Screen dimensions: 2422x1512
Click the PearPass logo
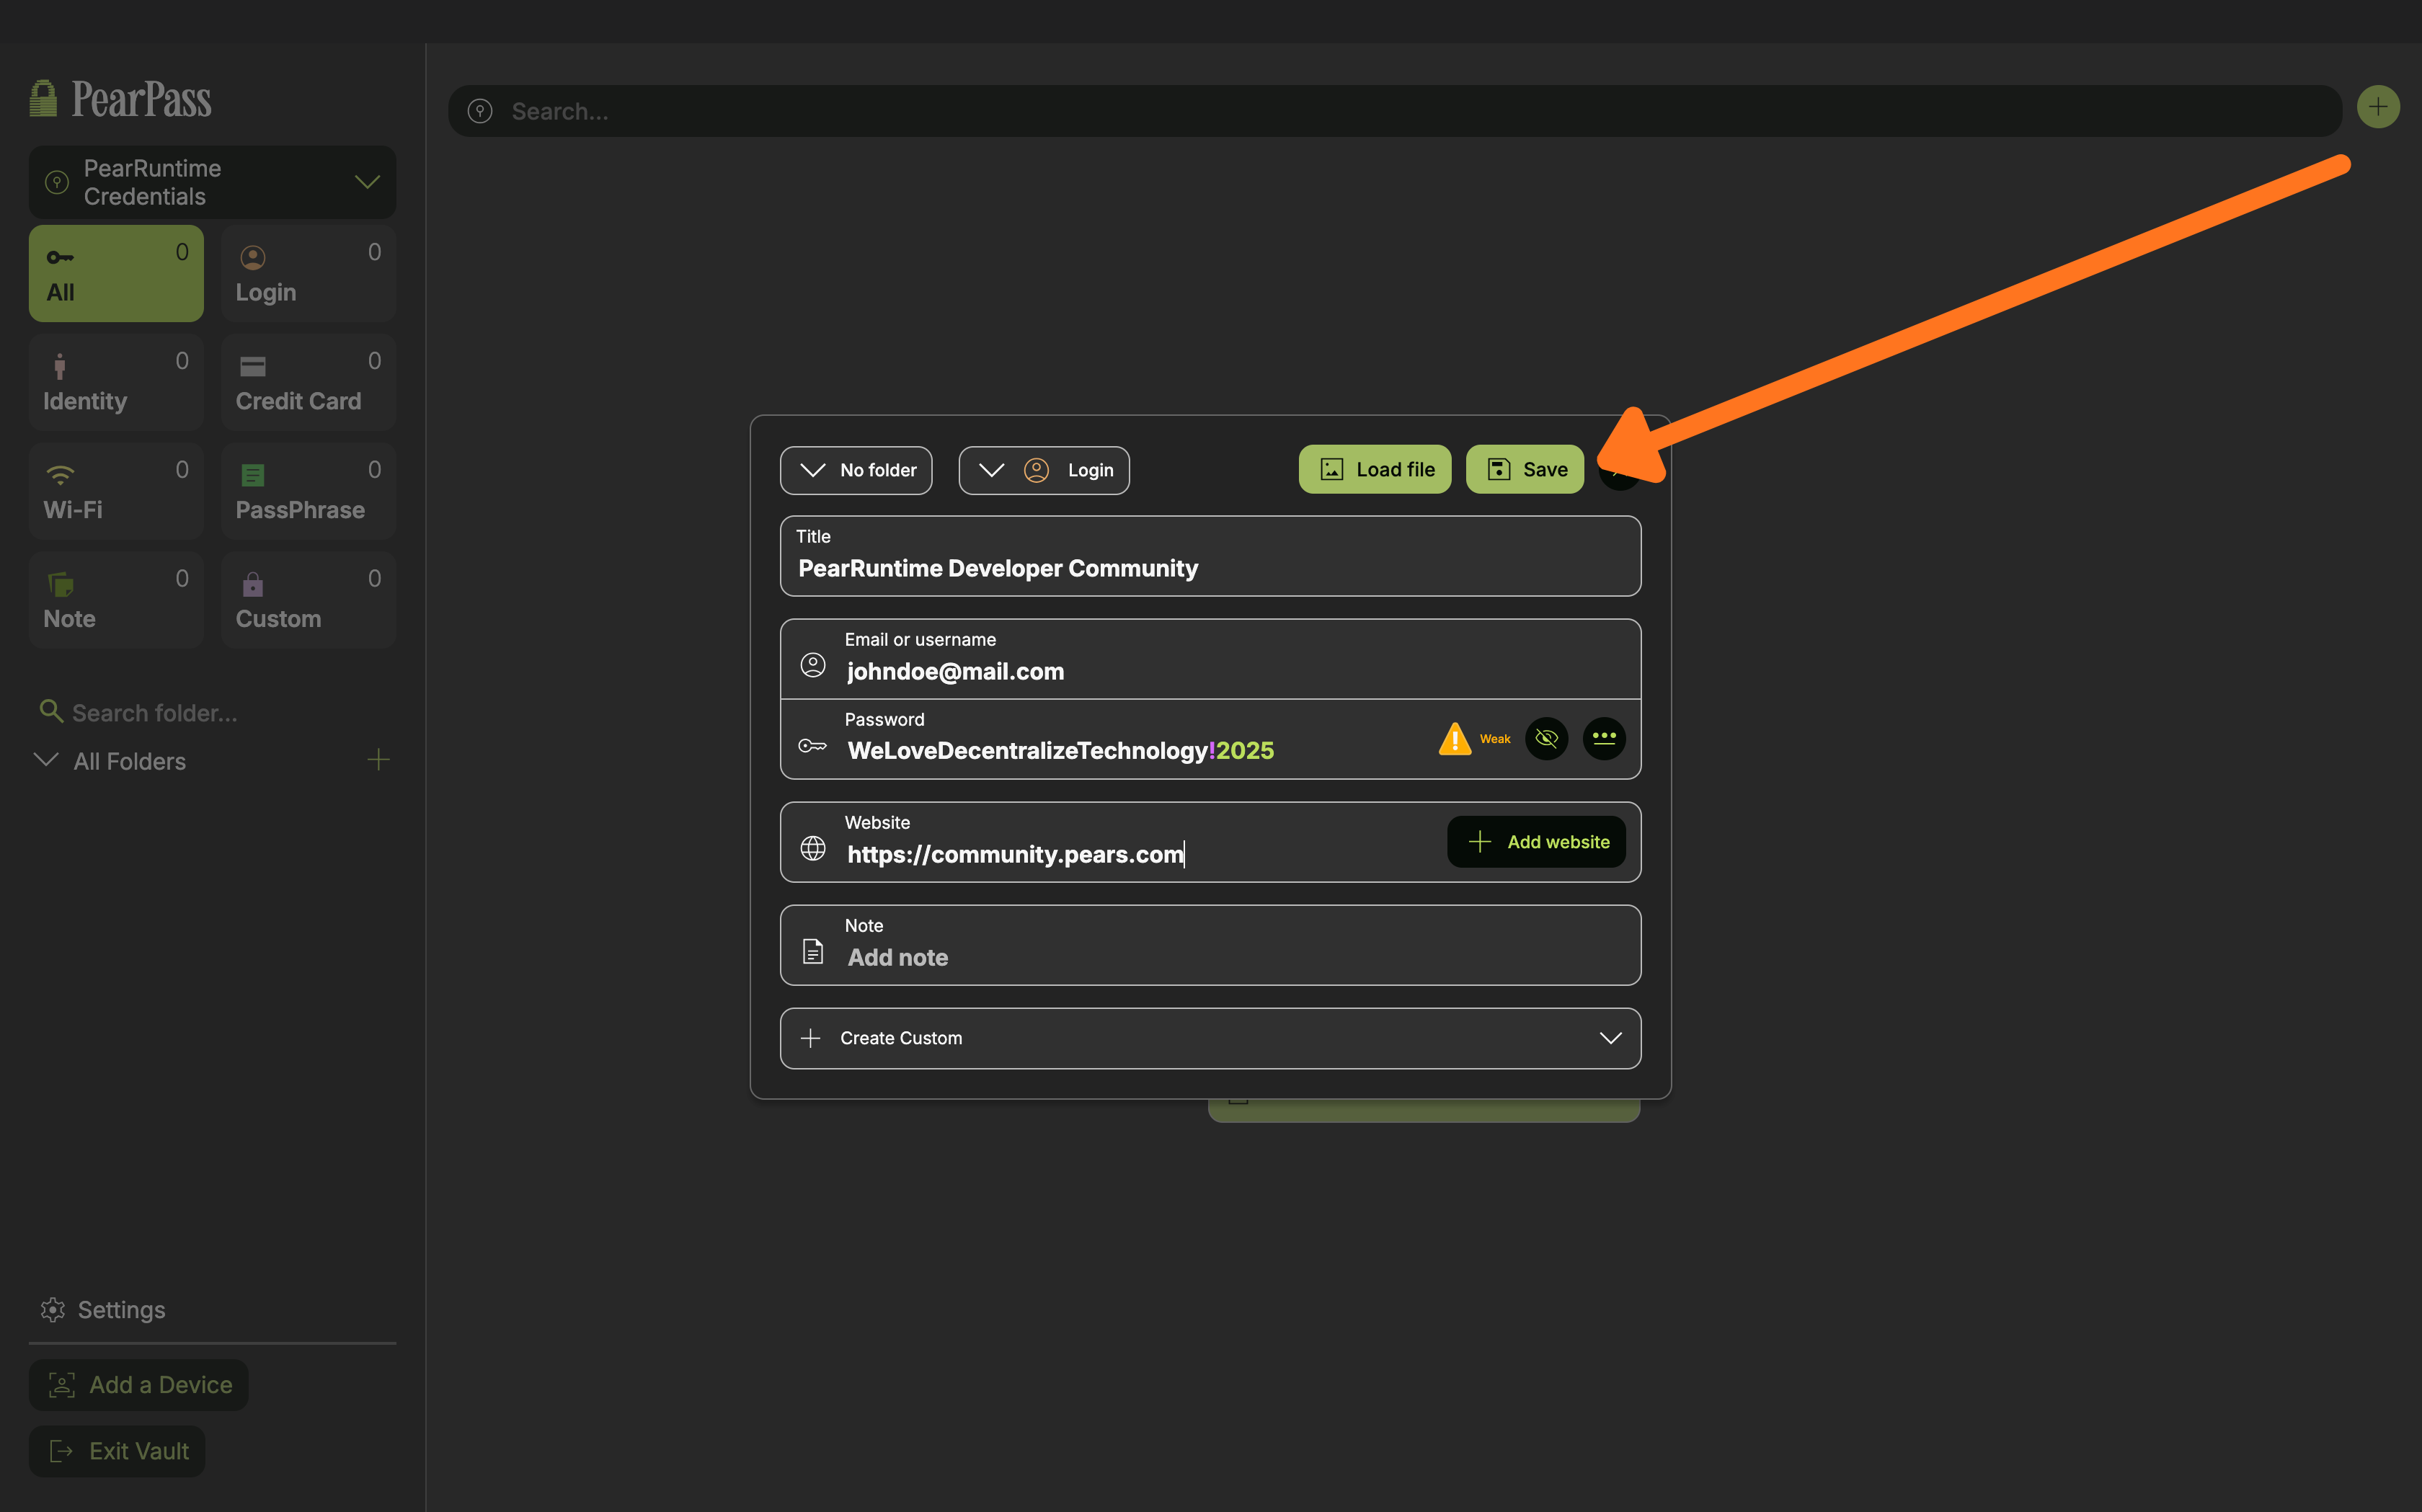pos(121,99)
